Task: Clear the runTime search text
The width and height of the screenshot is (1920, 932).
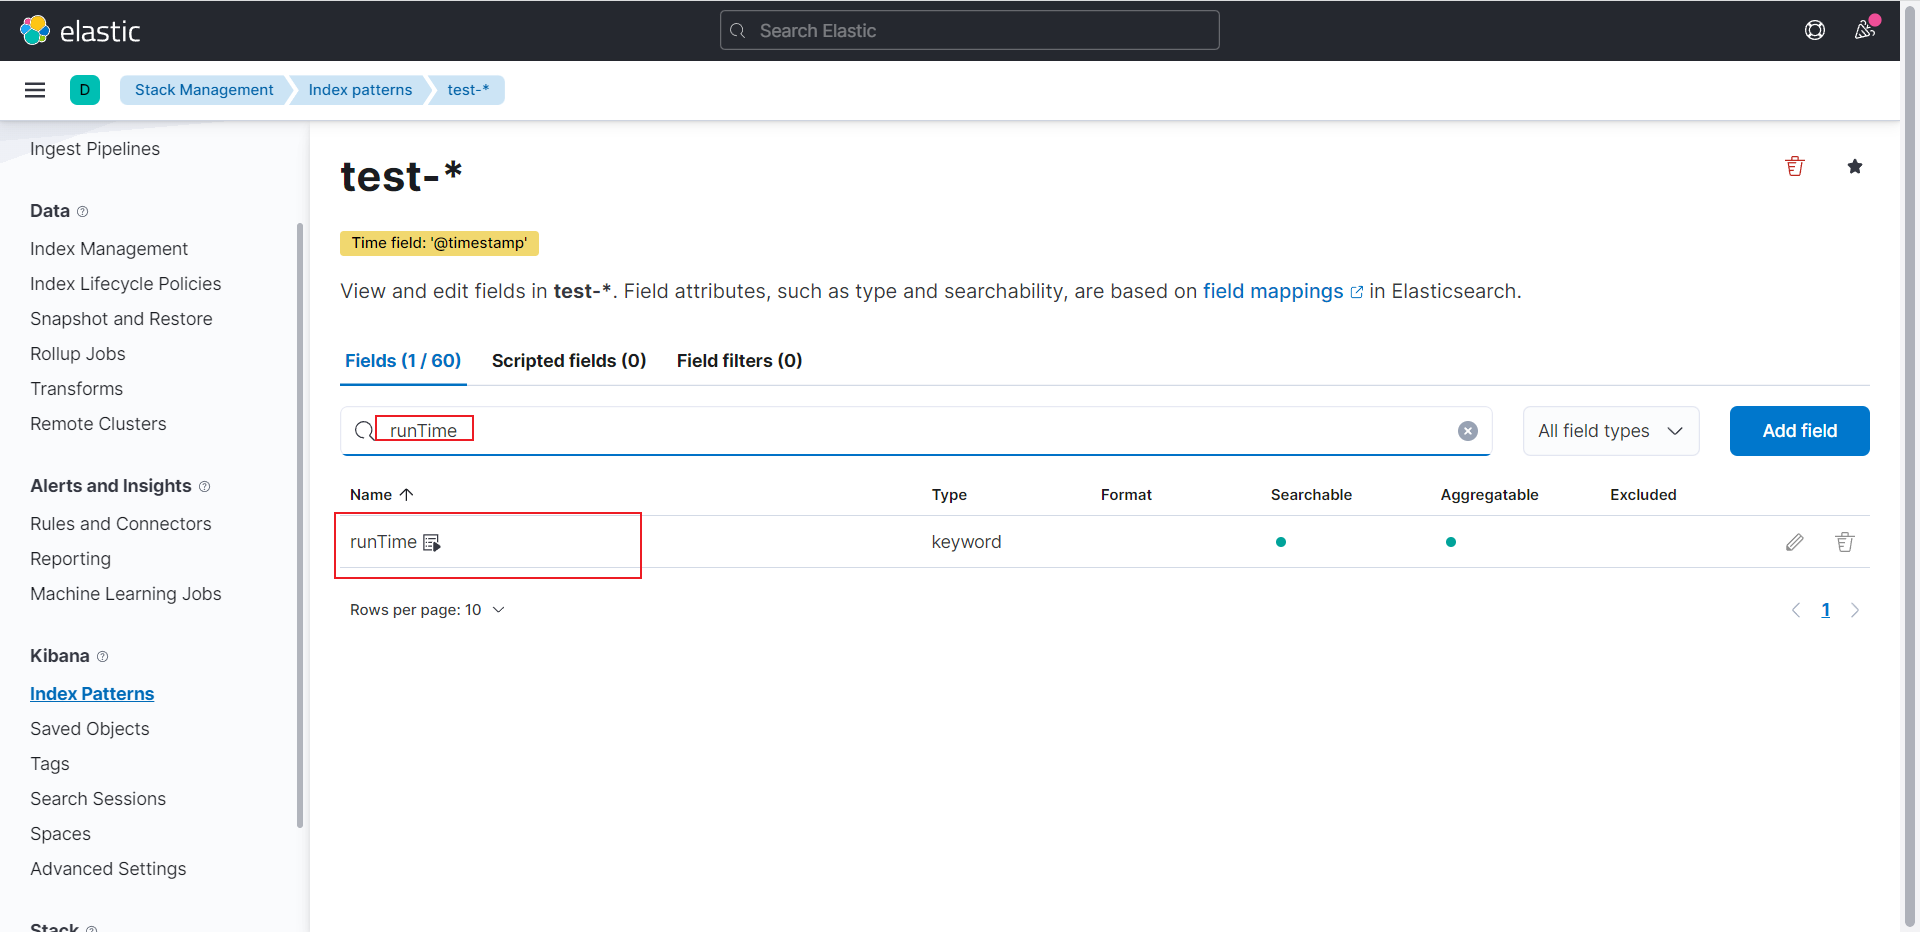Action: (1468, 431)
